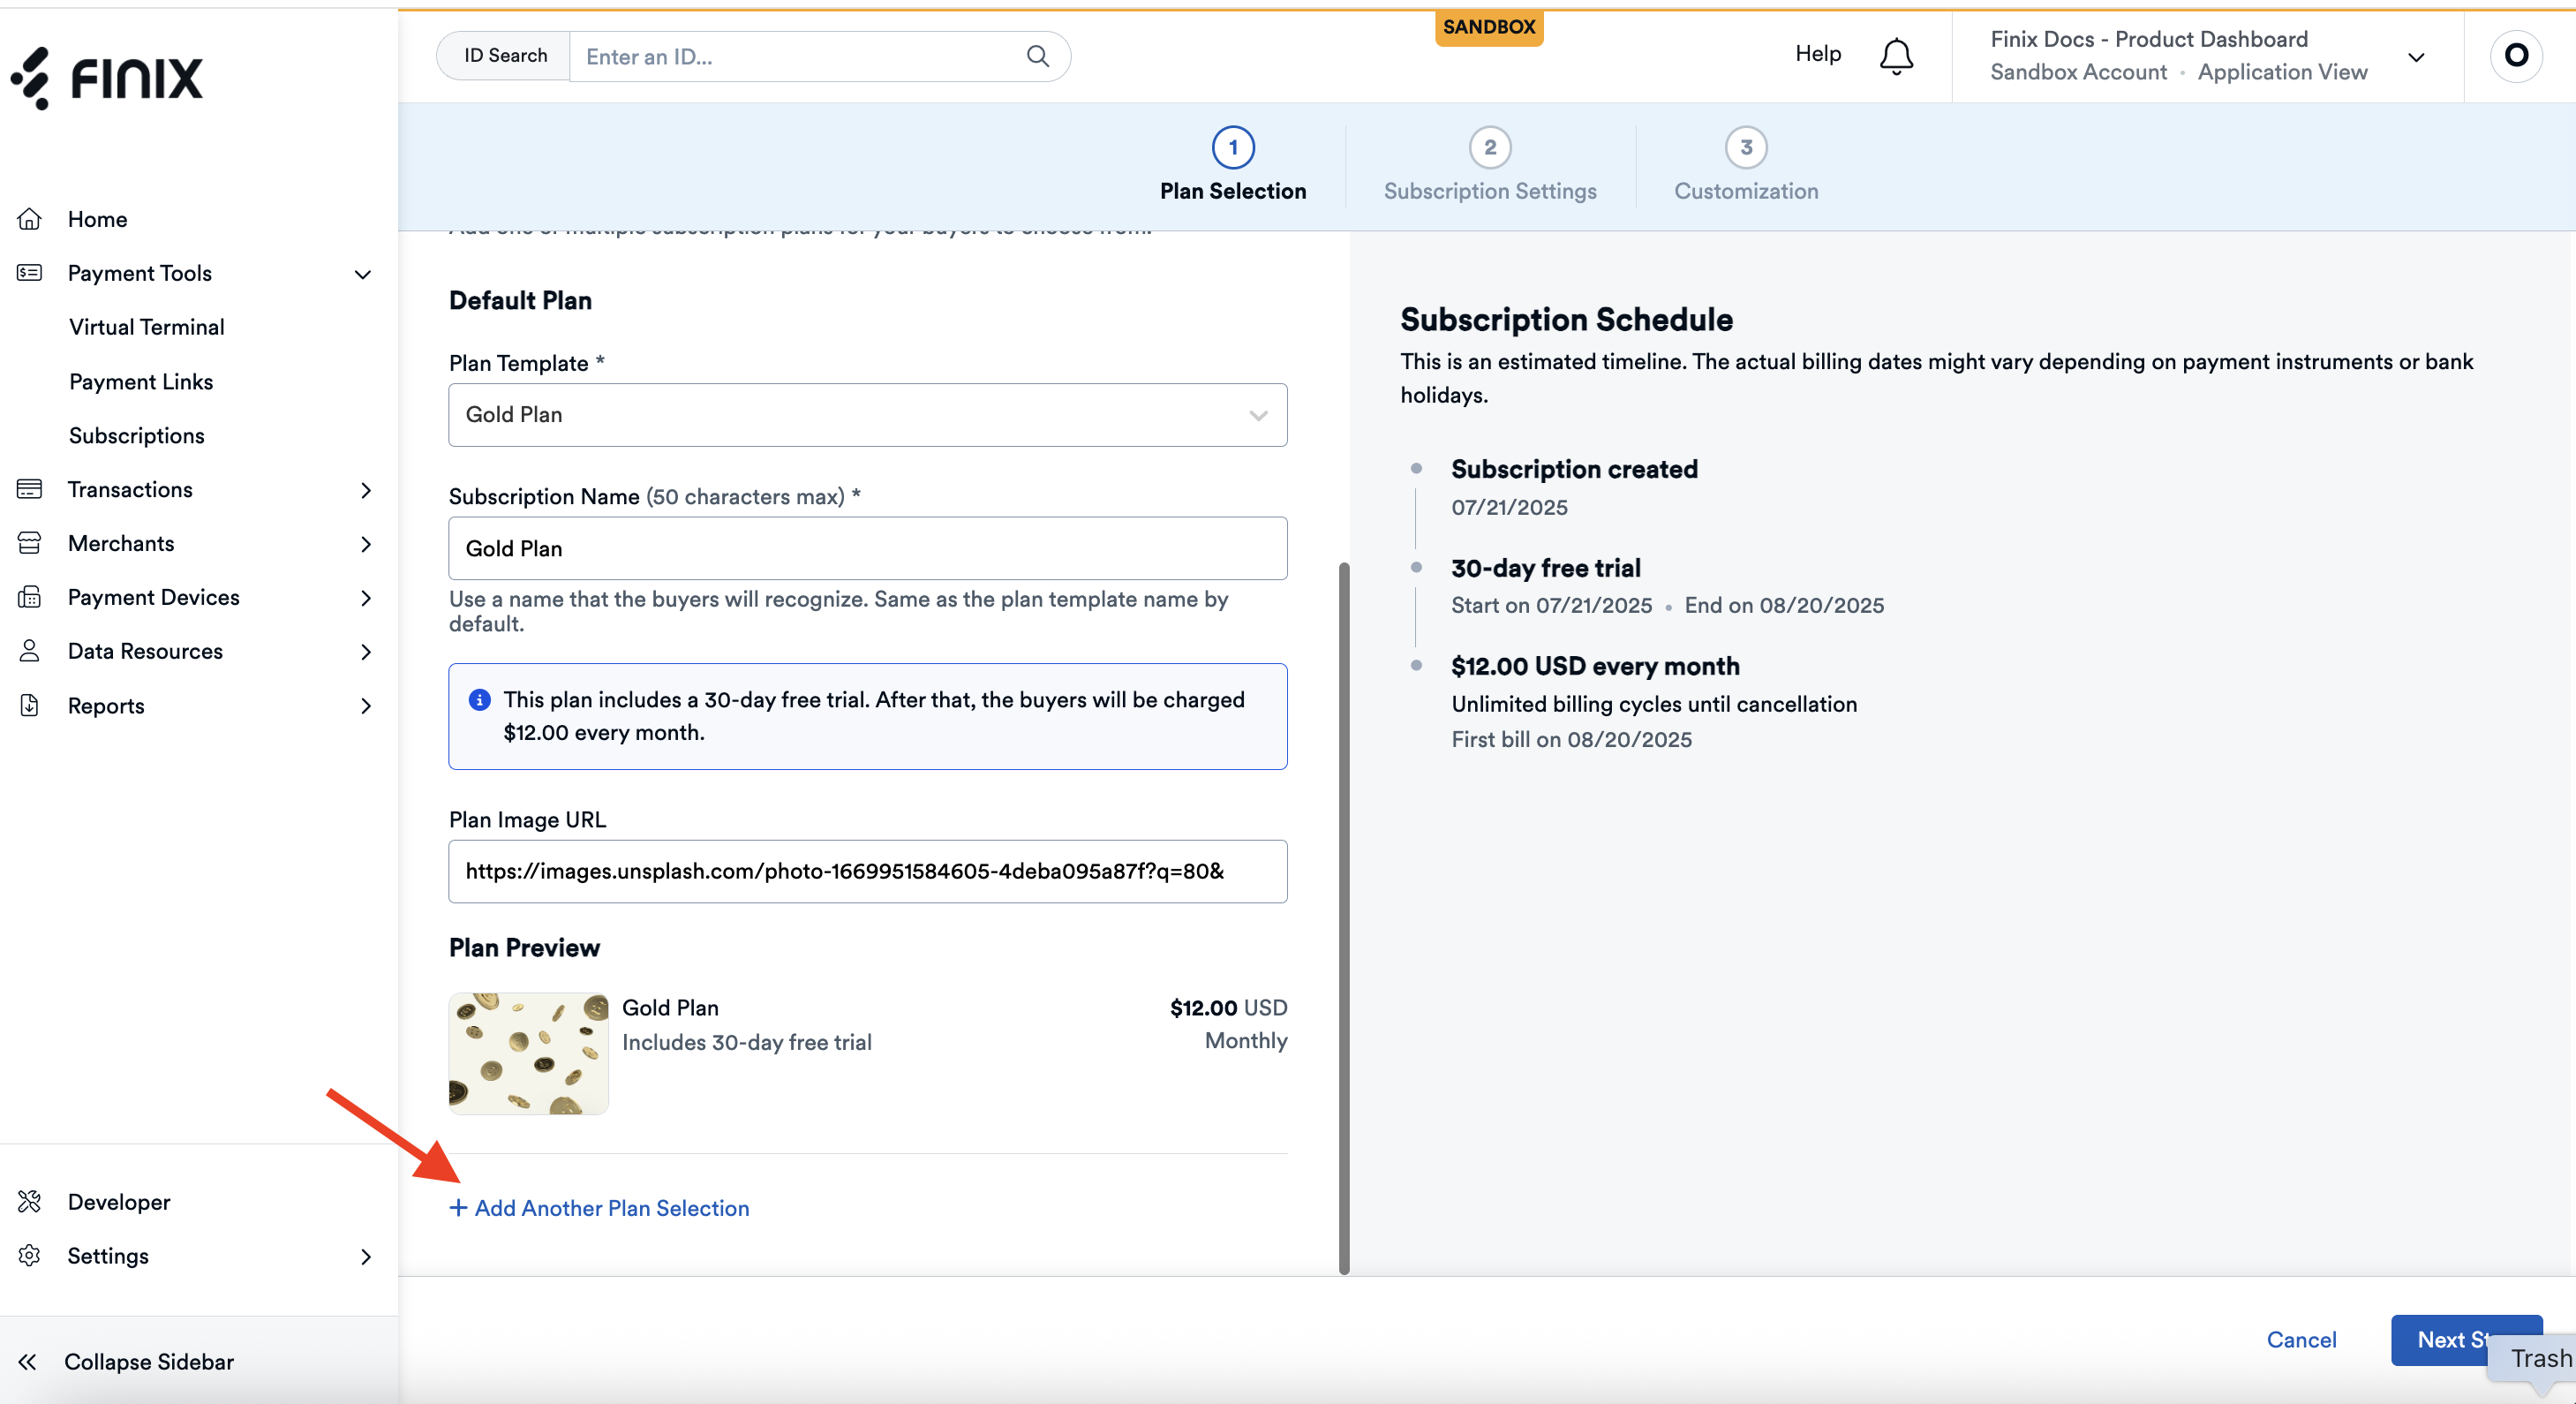This screenshot has height=1404, width=2576.
Task: Click the info icon in free trial notice
Action: pos(480,700)
